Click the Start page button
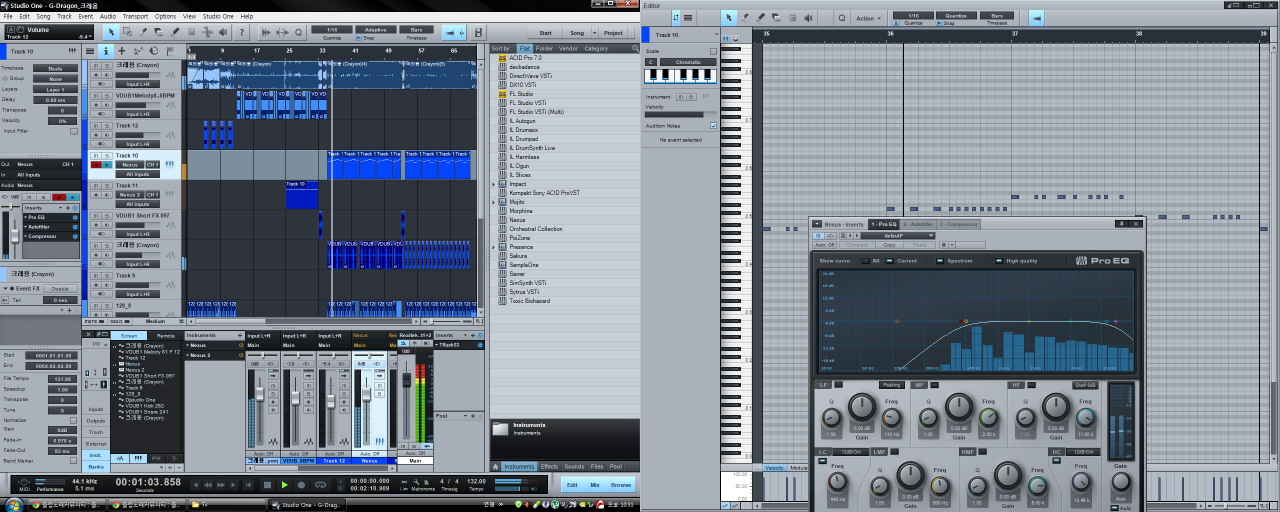This screenshot has width=1280, height=512. point(545,33)
